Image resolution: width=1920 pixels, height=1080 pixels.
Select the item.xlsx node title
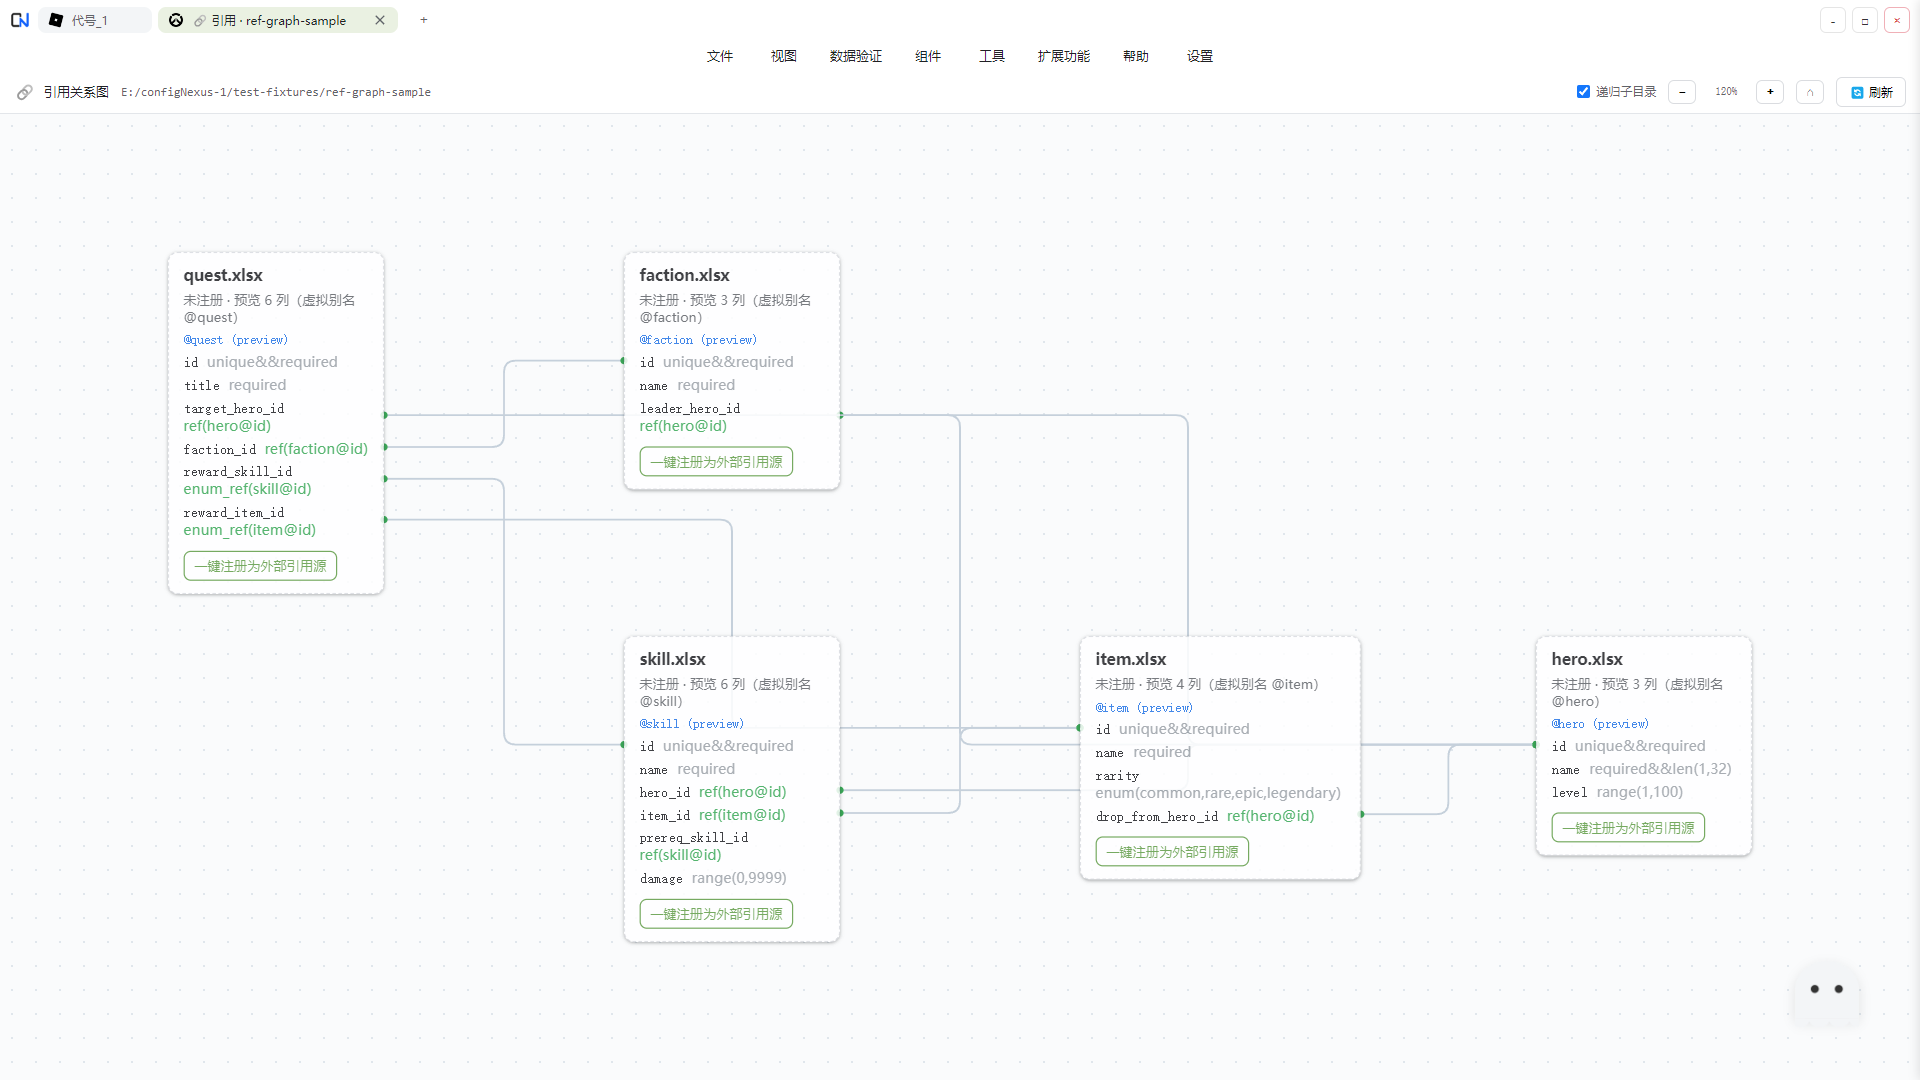point(1131,659)
